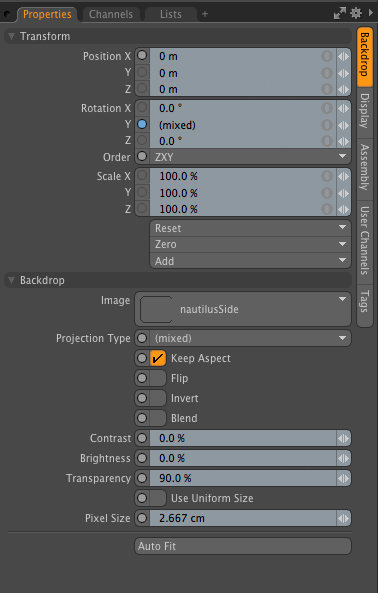The width and height of the screenshot is (378, 593).
Task: Click the Auto Fit button
Action: (x=243, y=546)
